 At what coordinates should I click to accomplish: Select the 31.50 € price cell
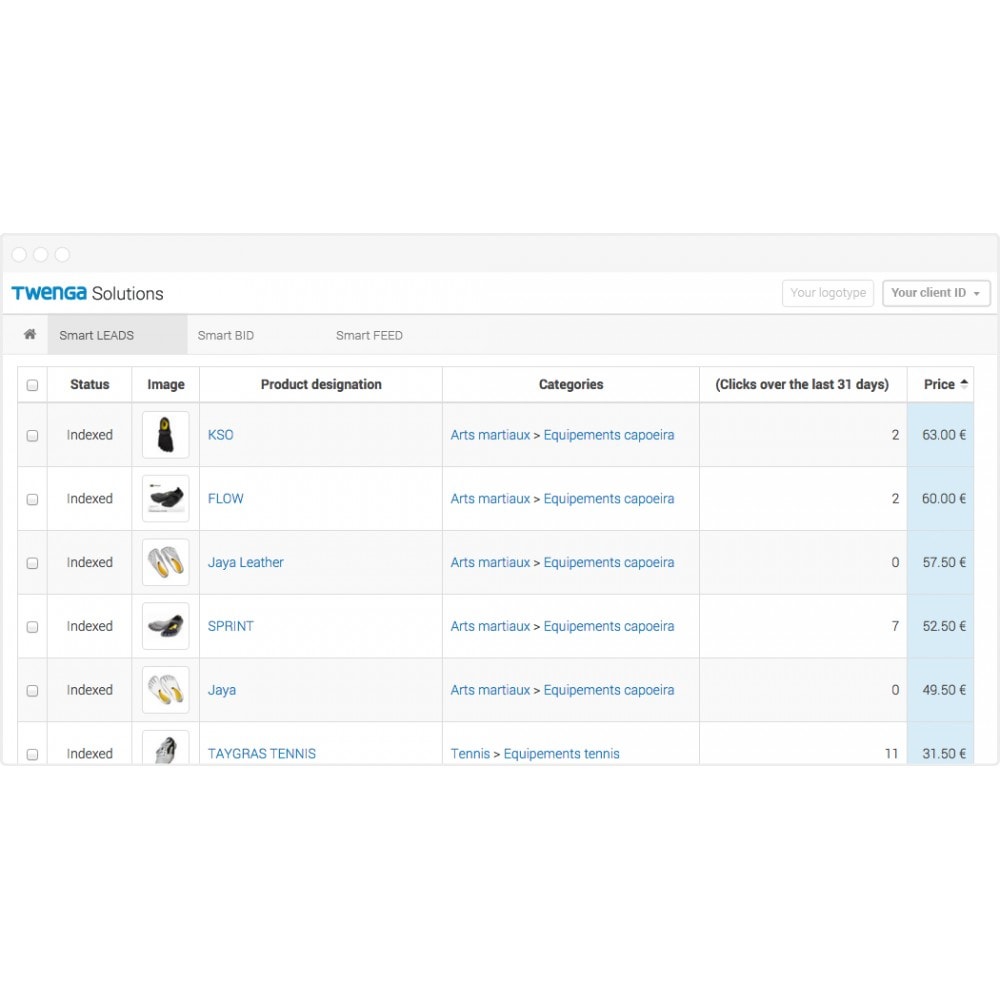tap(941, 744)
